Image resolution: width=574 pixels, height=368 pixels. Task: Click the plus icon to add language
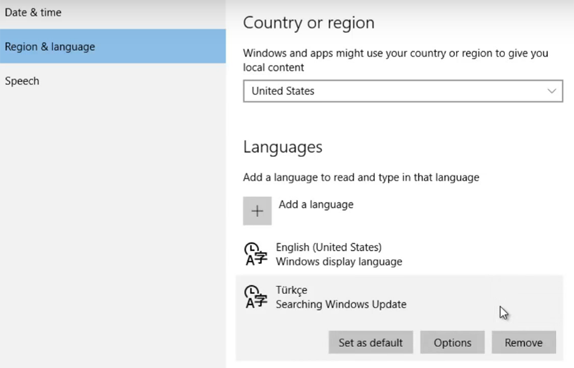(257, 211)
